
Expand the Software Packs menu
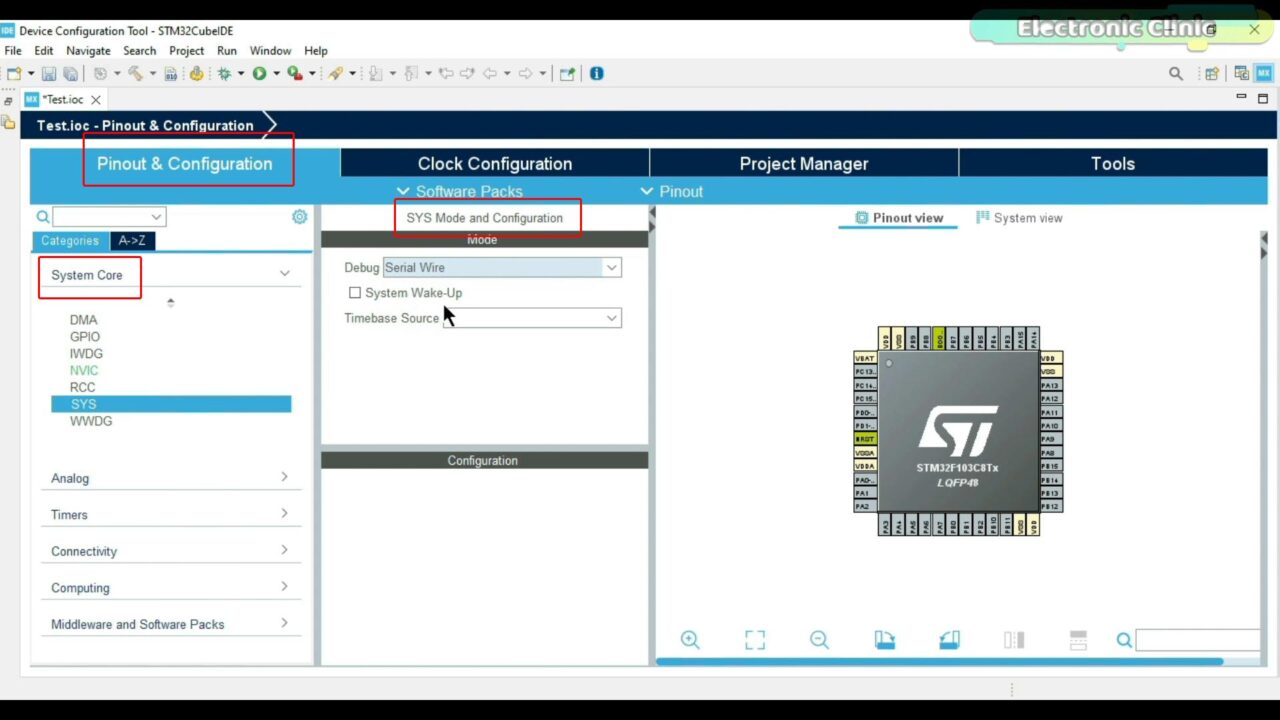tap(459, 191)
